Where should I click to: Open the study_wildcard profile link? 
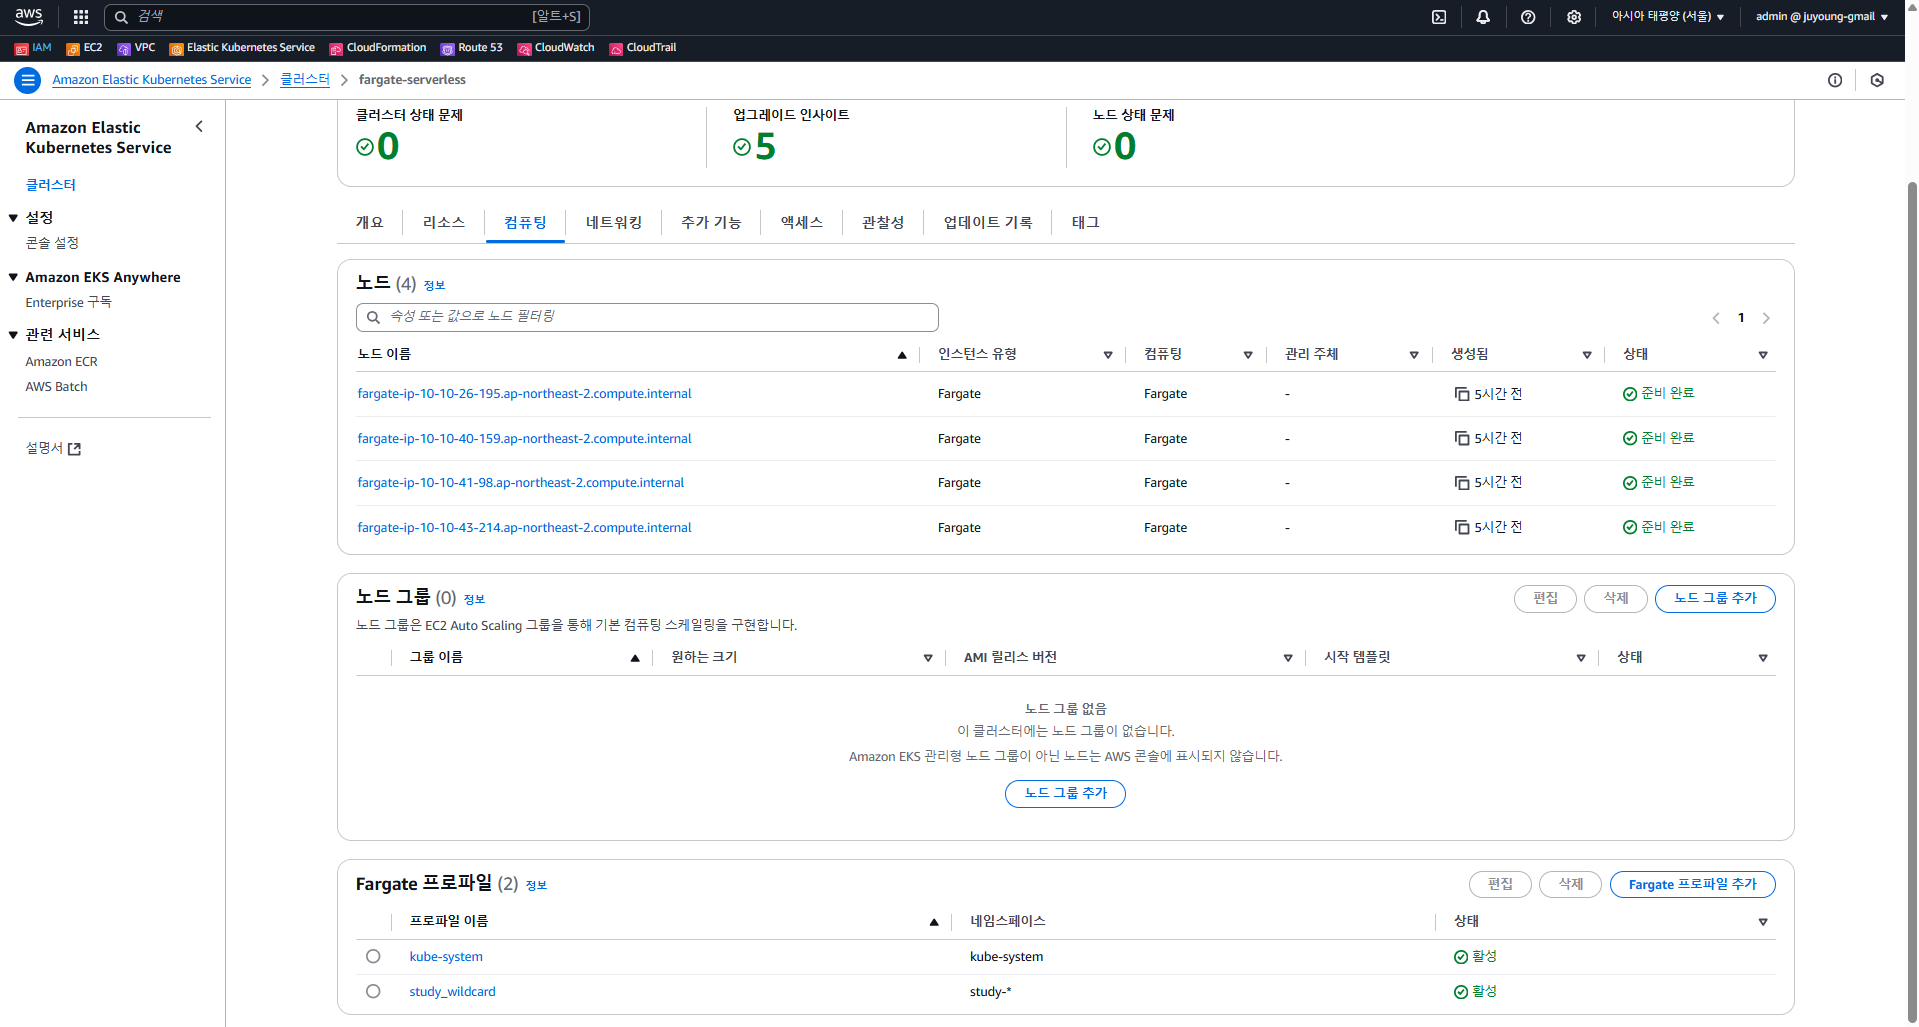click(x=452, y=992)
